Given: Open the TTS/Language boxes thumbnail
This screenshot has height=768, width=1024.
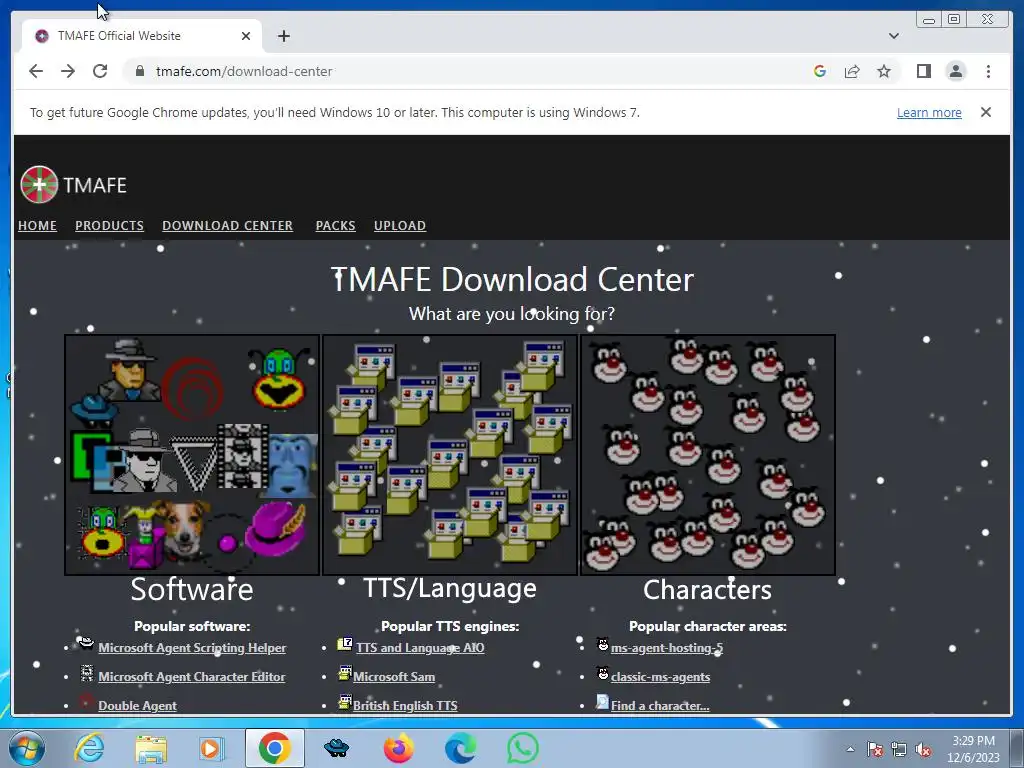Looking at the screenshot, I should click(450, 455).
